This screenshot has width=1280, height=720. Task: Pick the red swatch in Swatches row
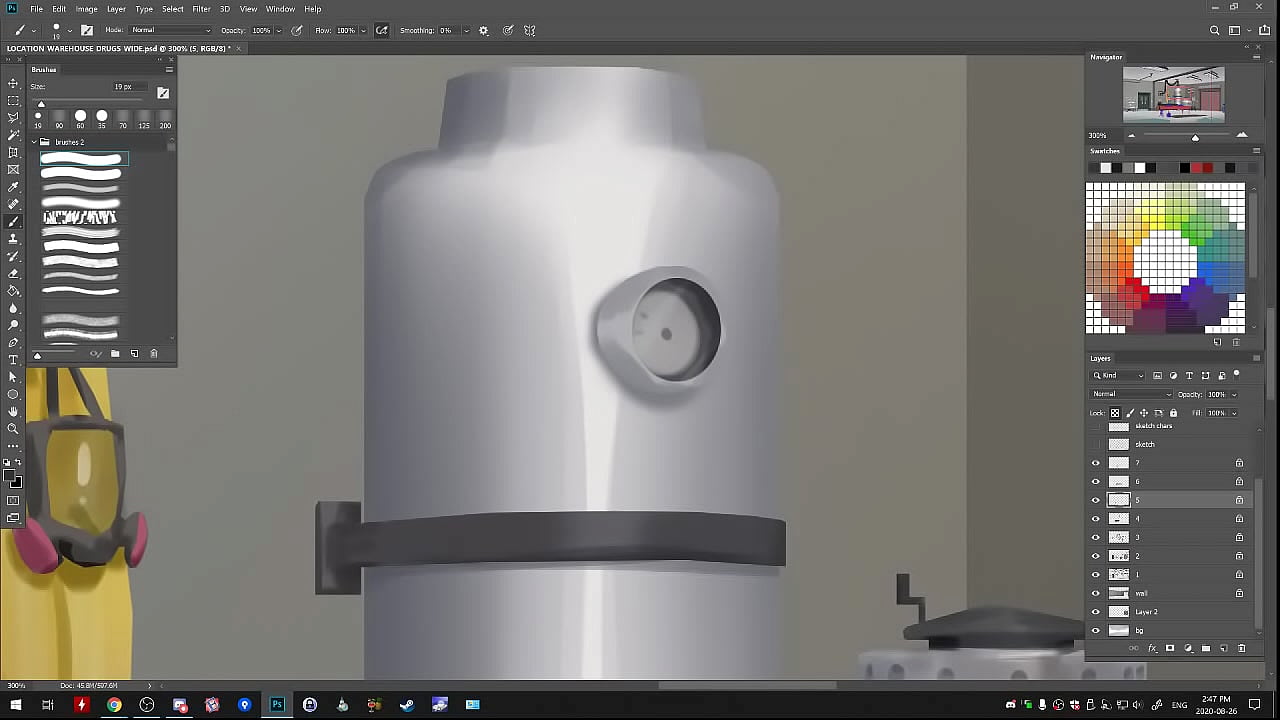(1196, 168)
